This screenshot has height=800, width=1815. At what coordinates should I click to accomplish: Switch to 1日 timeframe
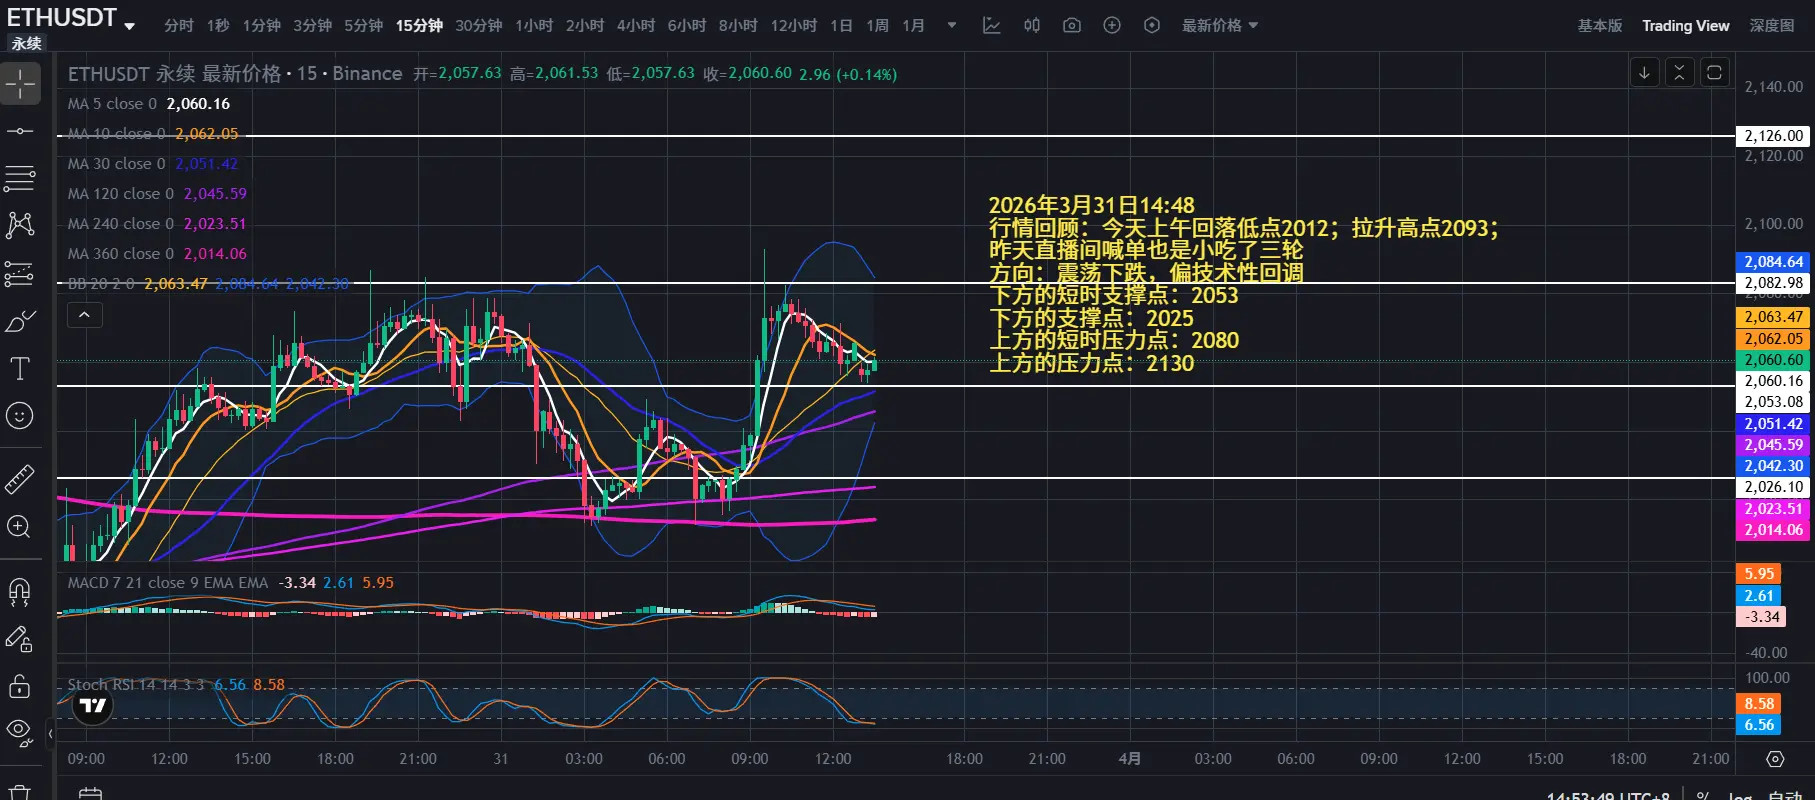pos(841,25)
